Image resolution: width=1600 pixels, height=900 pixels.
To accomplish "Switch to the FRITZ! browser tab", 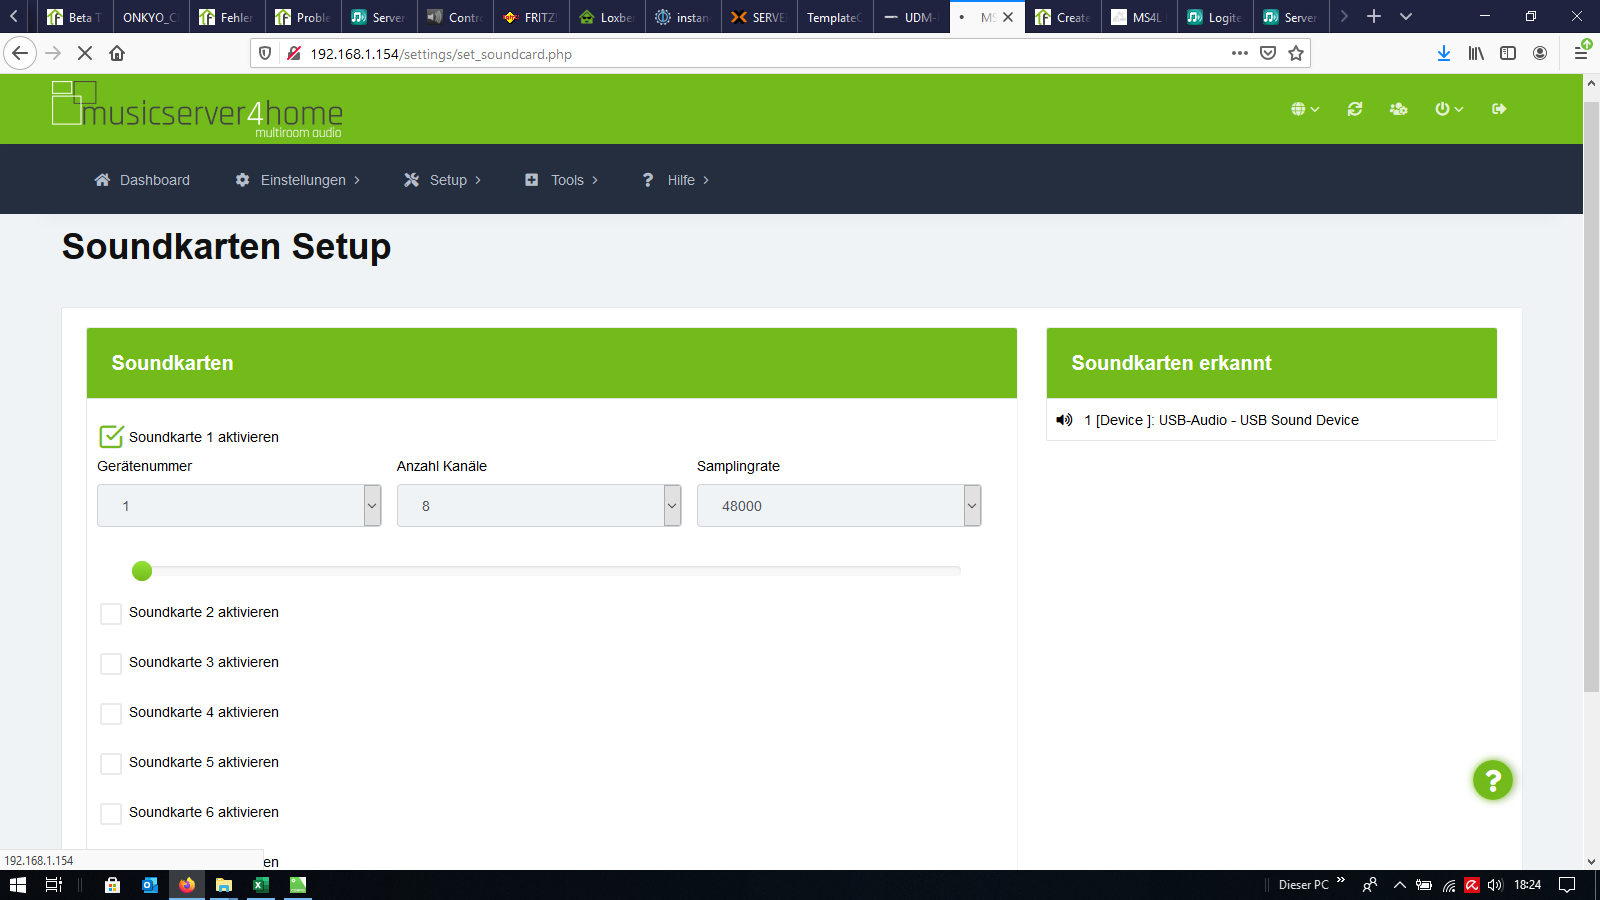I will (x=531, y=17).
